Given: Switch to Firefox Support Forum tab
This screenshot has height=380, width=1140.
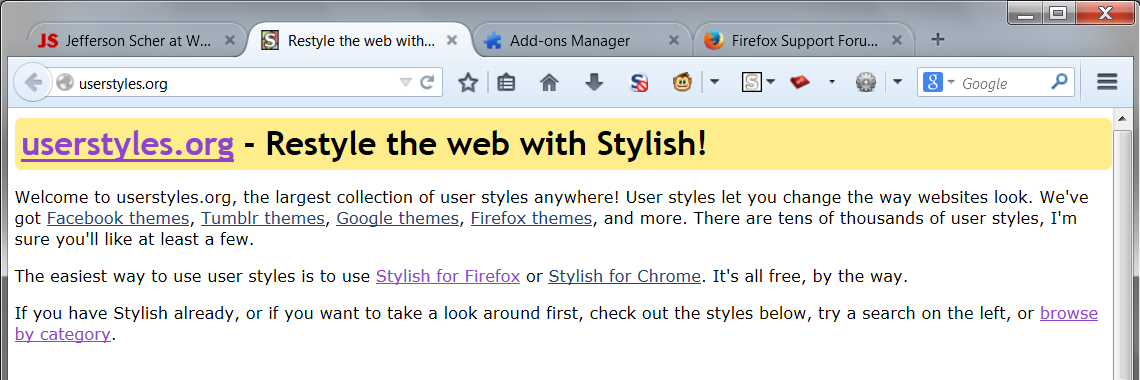Looking at the screenshot, I should [803, 41].
